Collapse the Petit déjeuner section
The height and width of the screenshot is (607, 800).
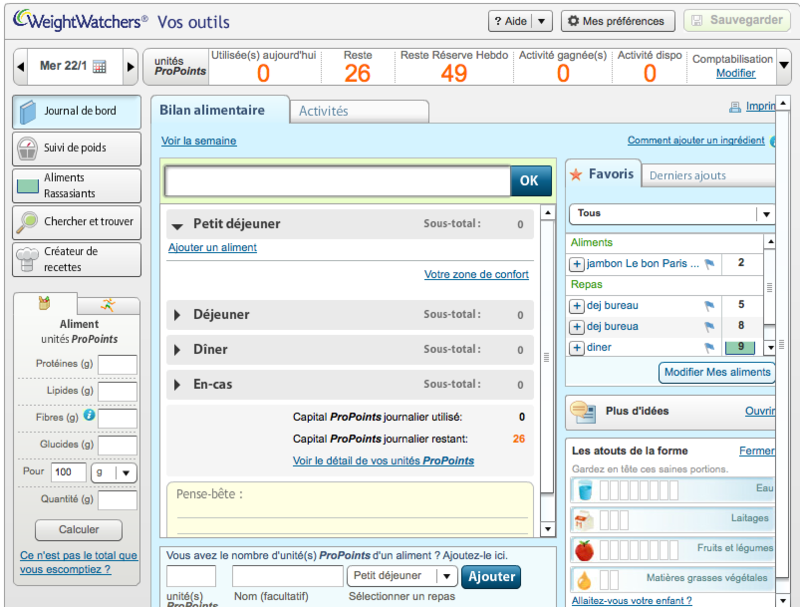(x=178, y=225)
